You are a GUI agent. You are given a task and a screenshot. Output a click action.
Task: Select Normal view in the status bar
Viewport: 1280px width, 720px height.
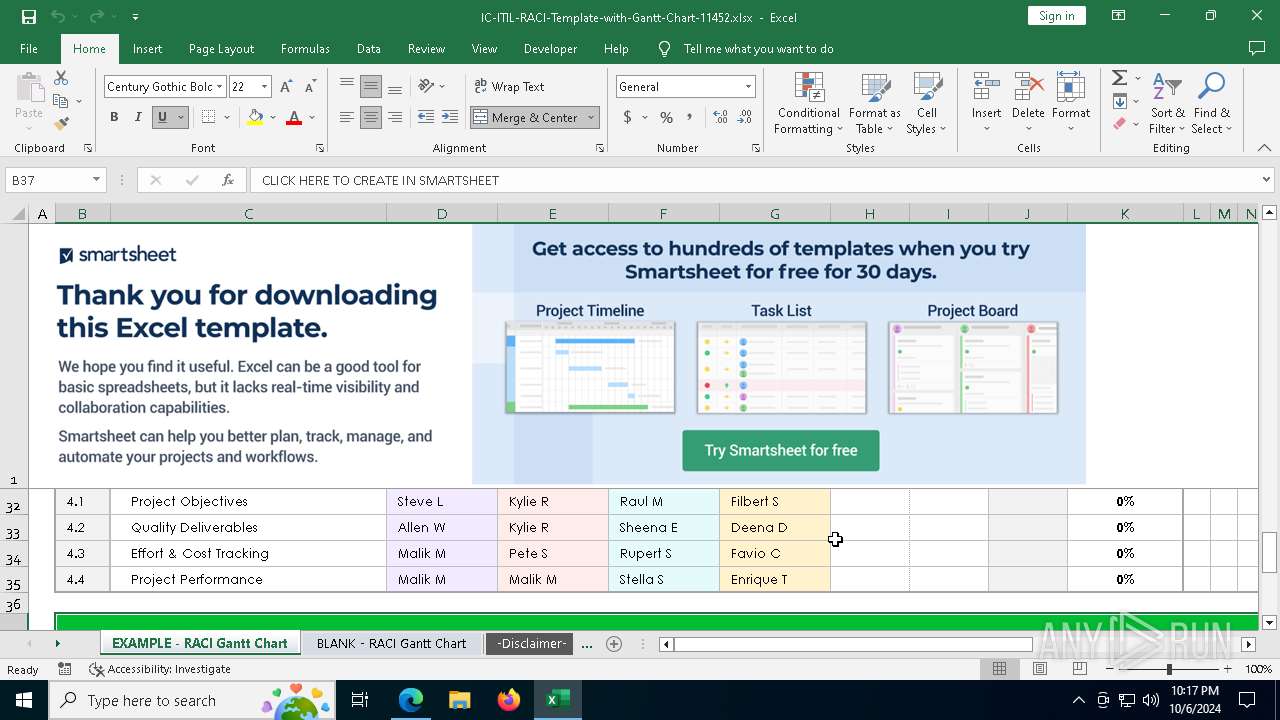point(999,669)
